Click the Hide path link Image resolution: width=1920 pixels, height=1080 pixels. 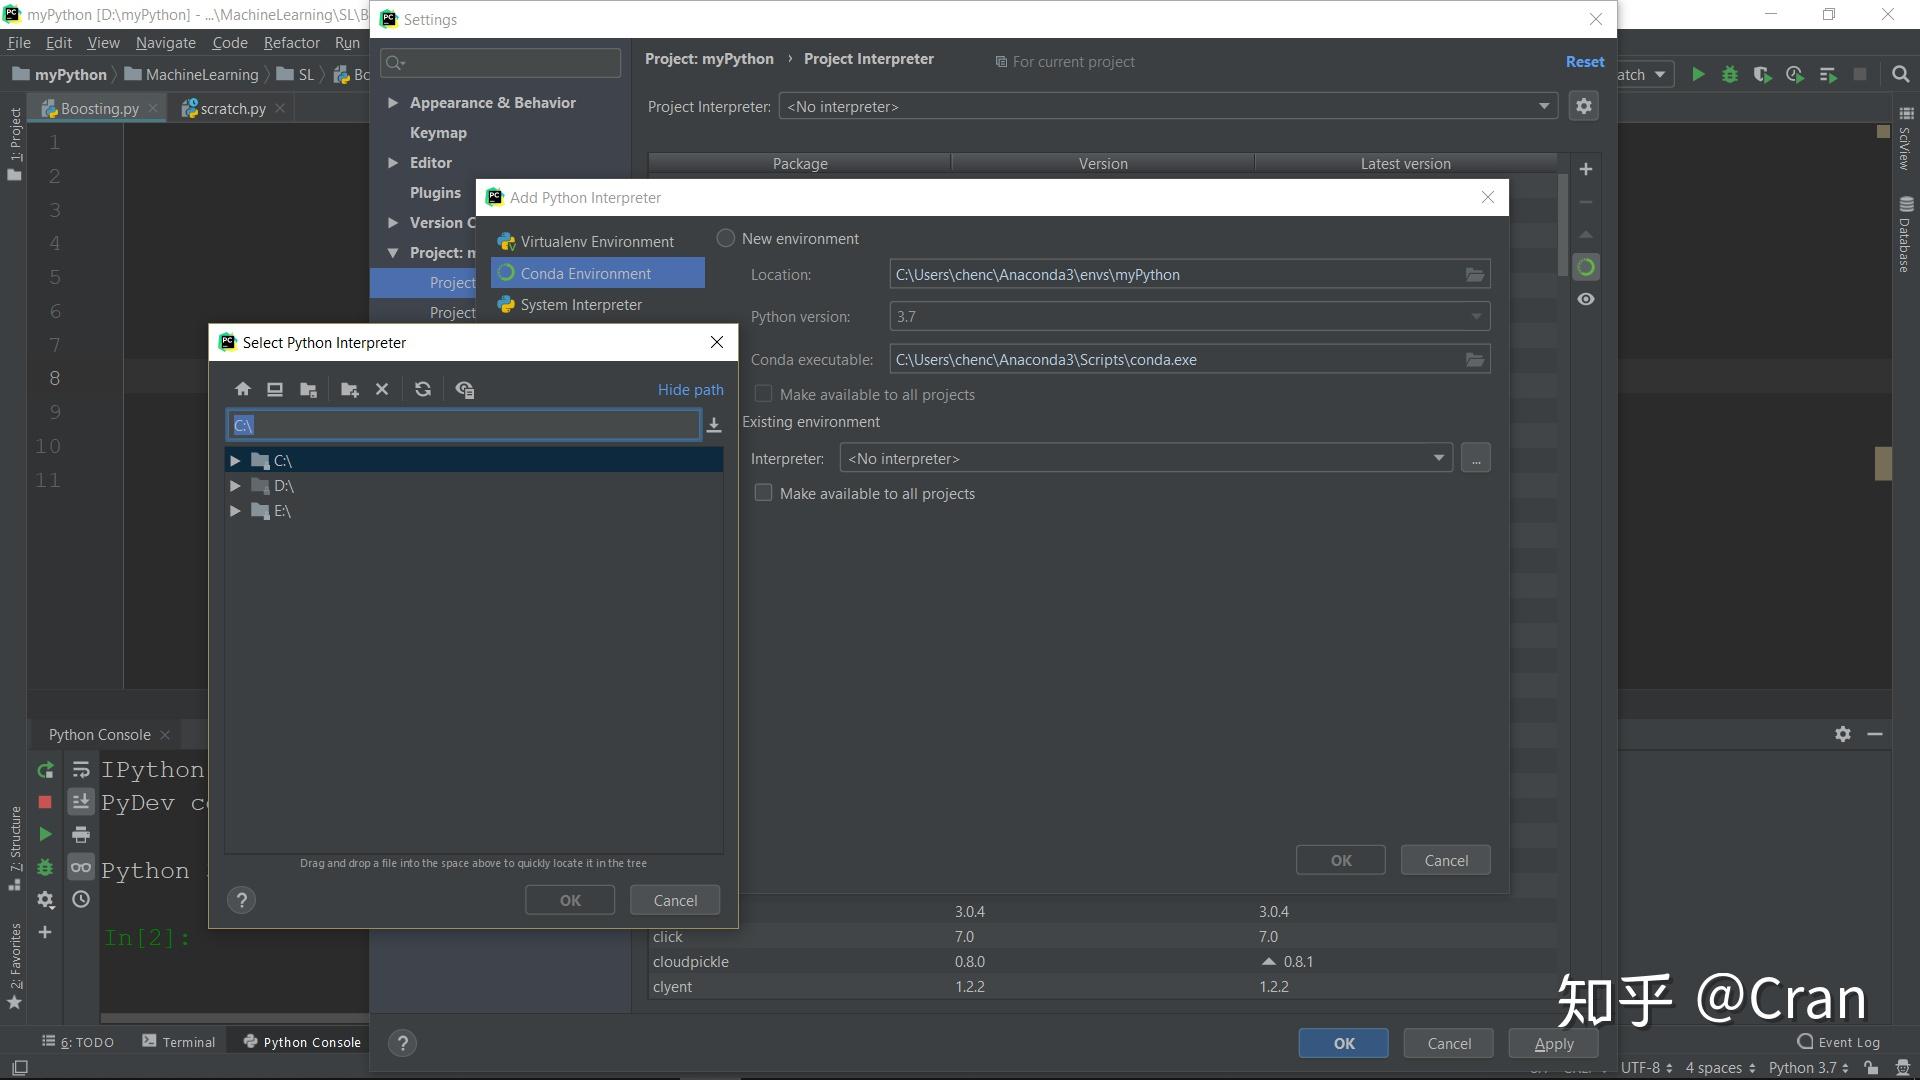(x=690, y=389)
